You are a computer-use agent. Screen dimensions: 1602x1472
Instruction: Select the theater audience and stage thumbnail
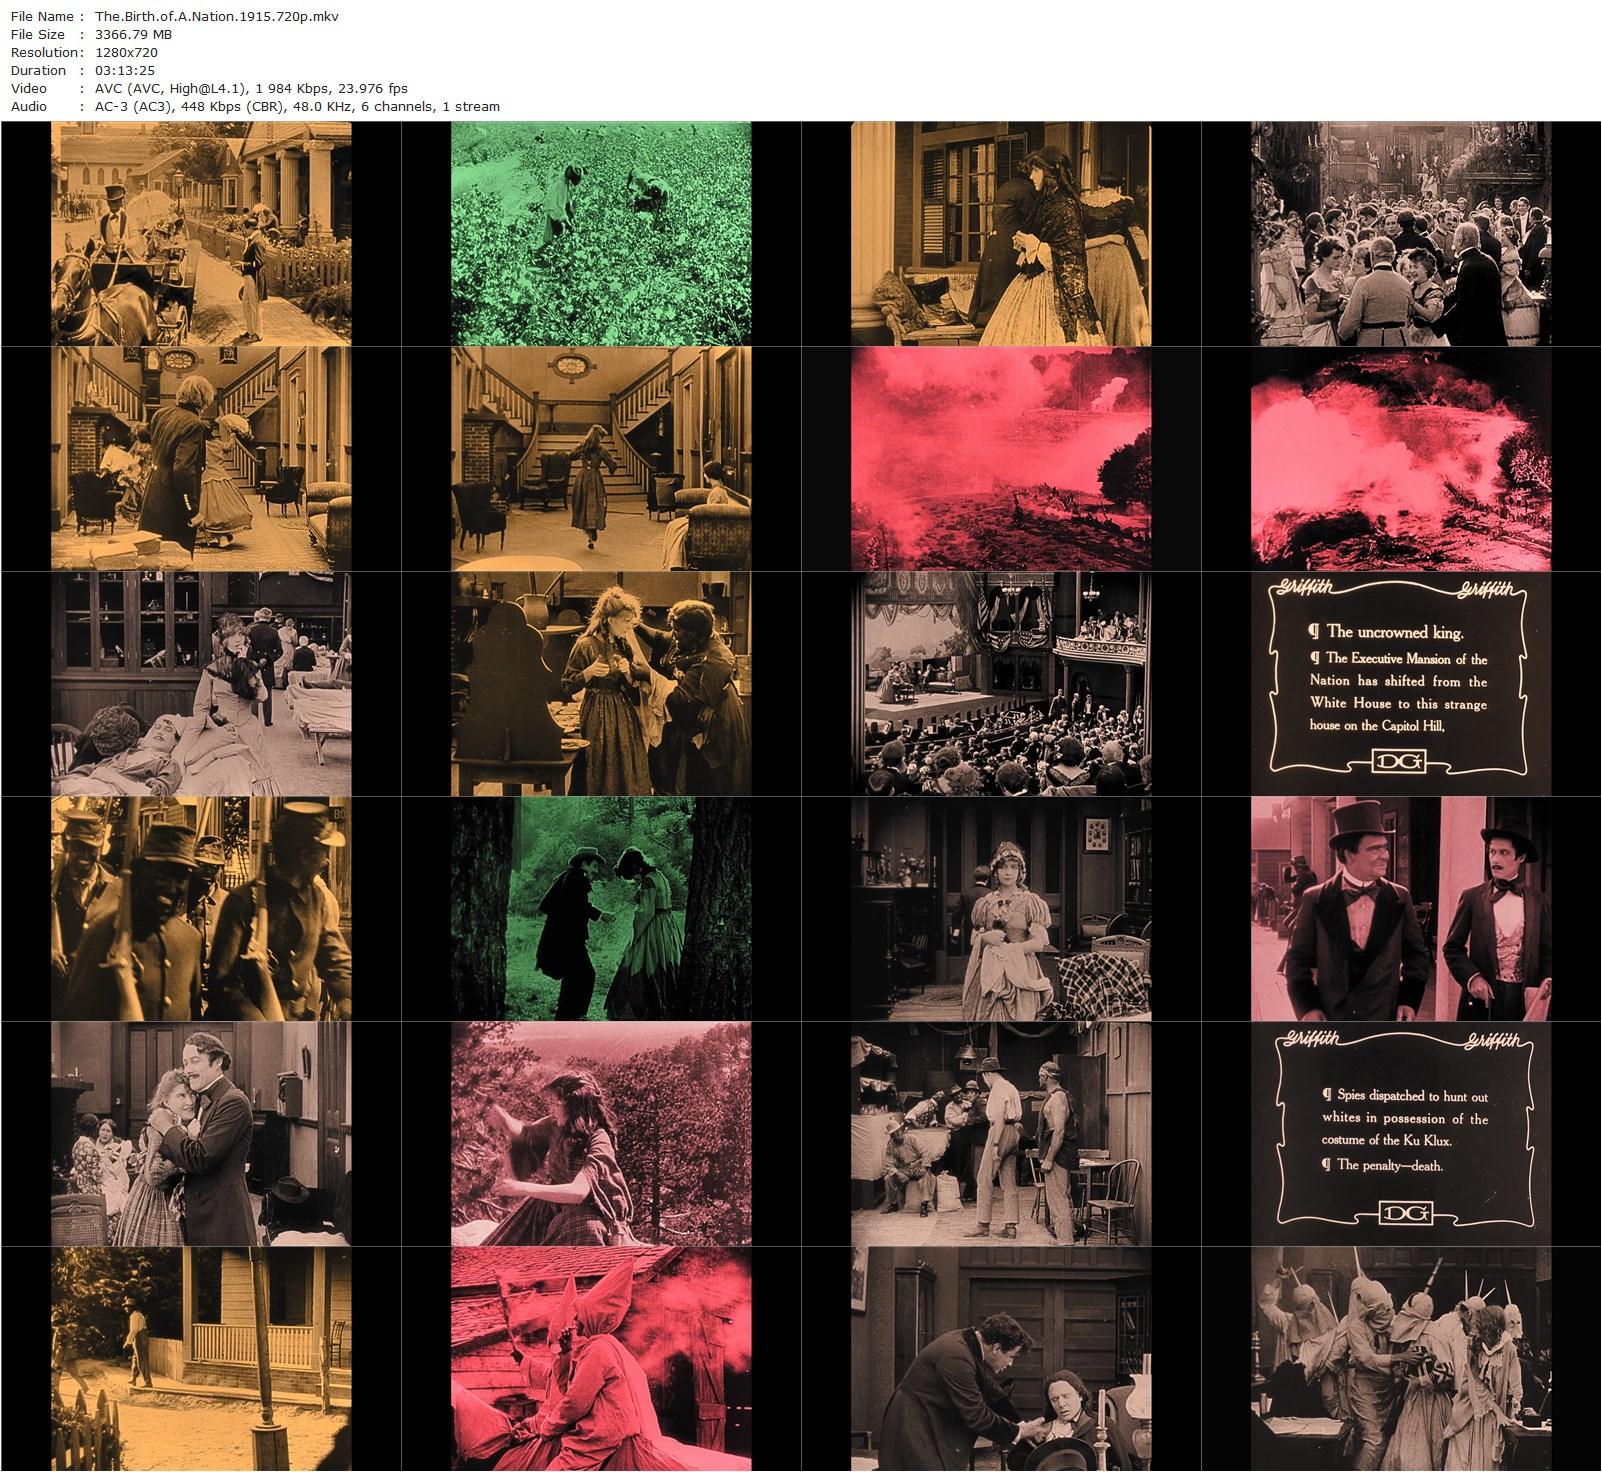tap(1001, 684)
